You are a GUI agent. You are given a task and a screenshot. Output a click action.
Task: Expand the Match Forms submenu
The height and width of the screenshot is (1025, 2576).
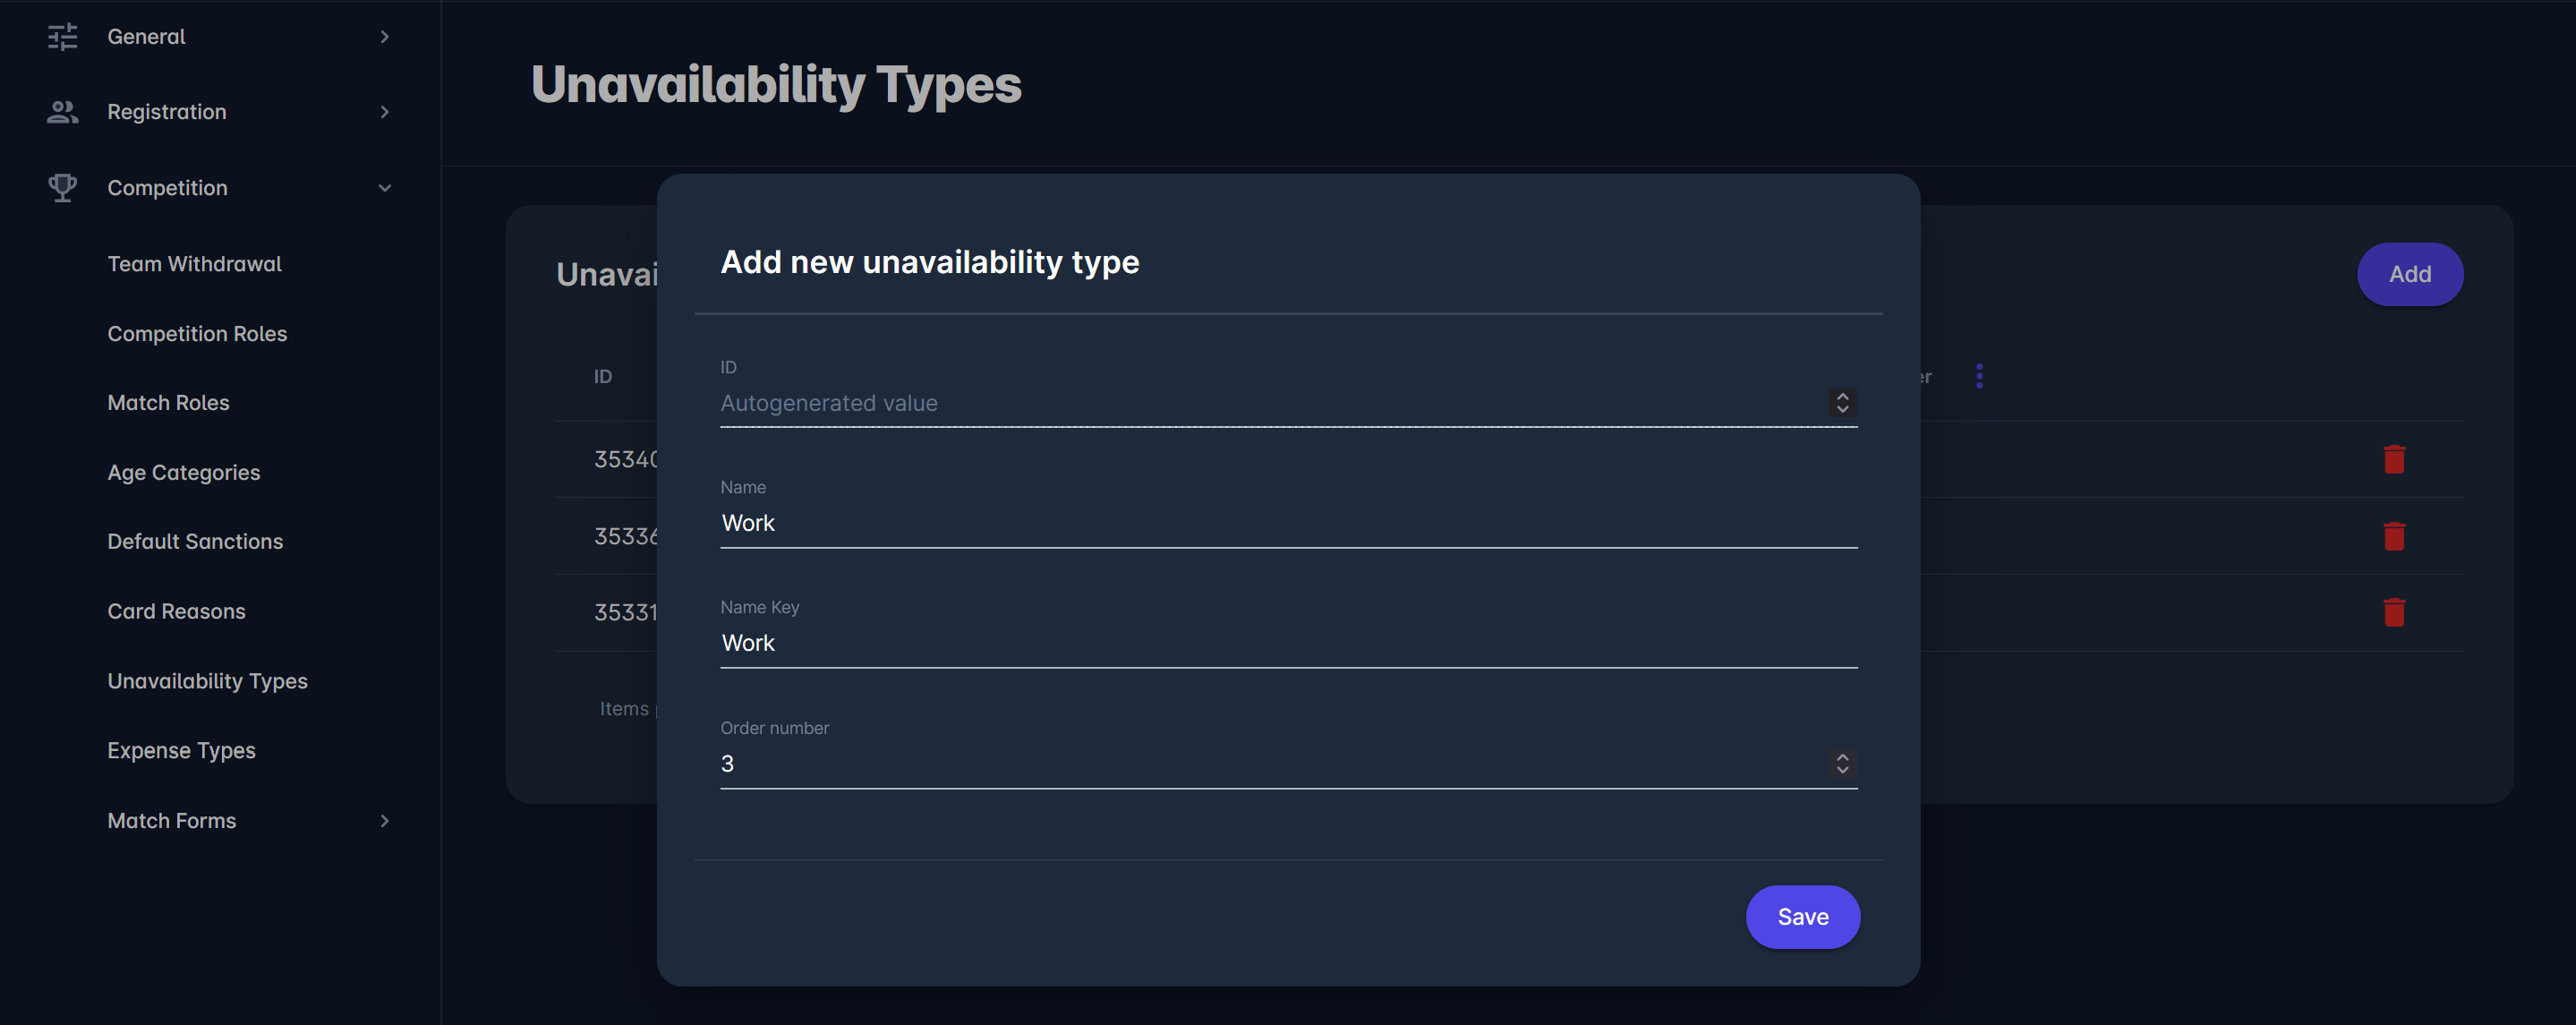pos(384,821)
